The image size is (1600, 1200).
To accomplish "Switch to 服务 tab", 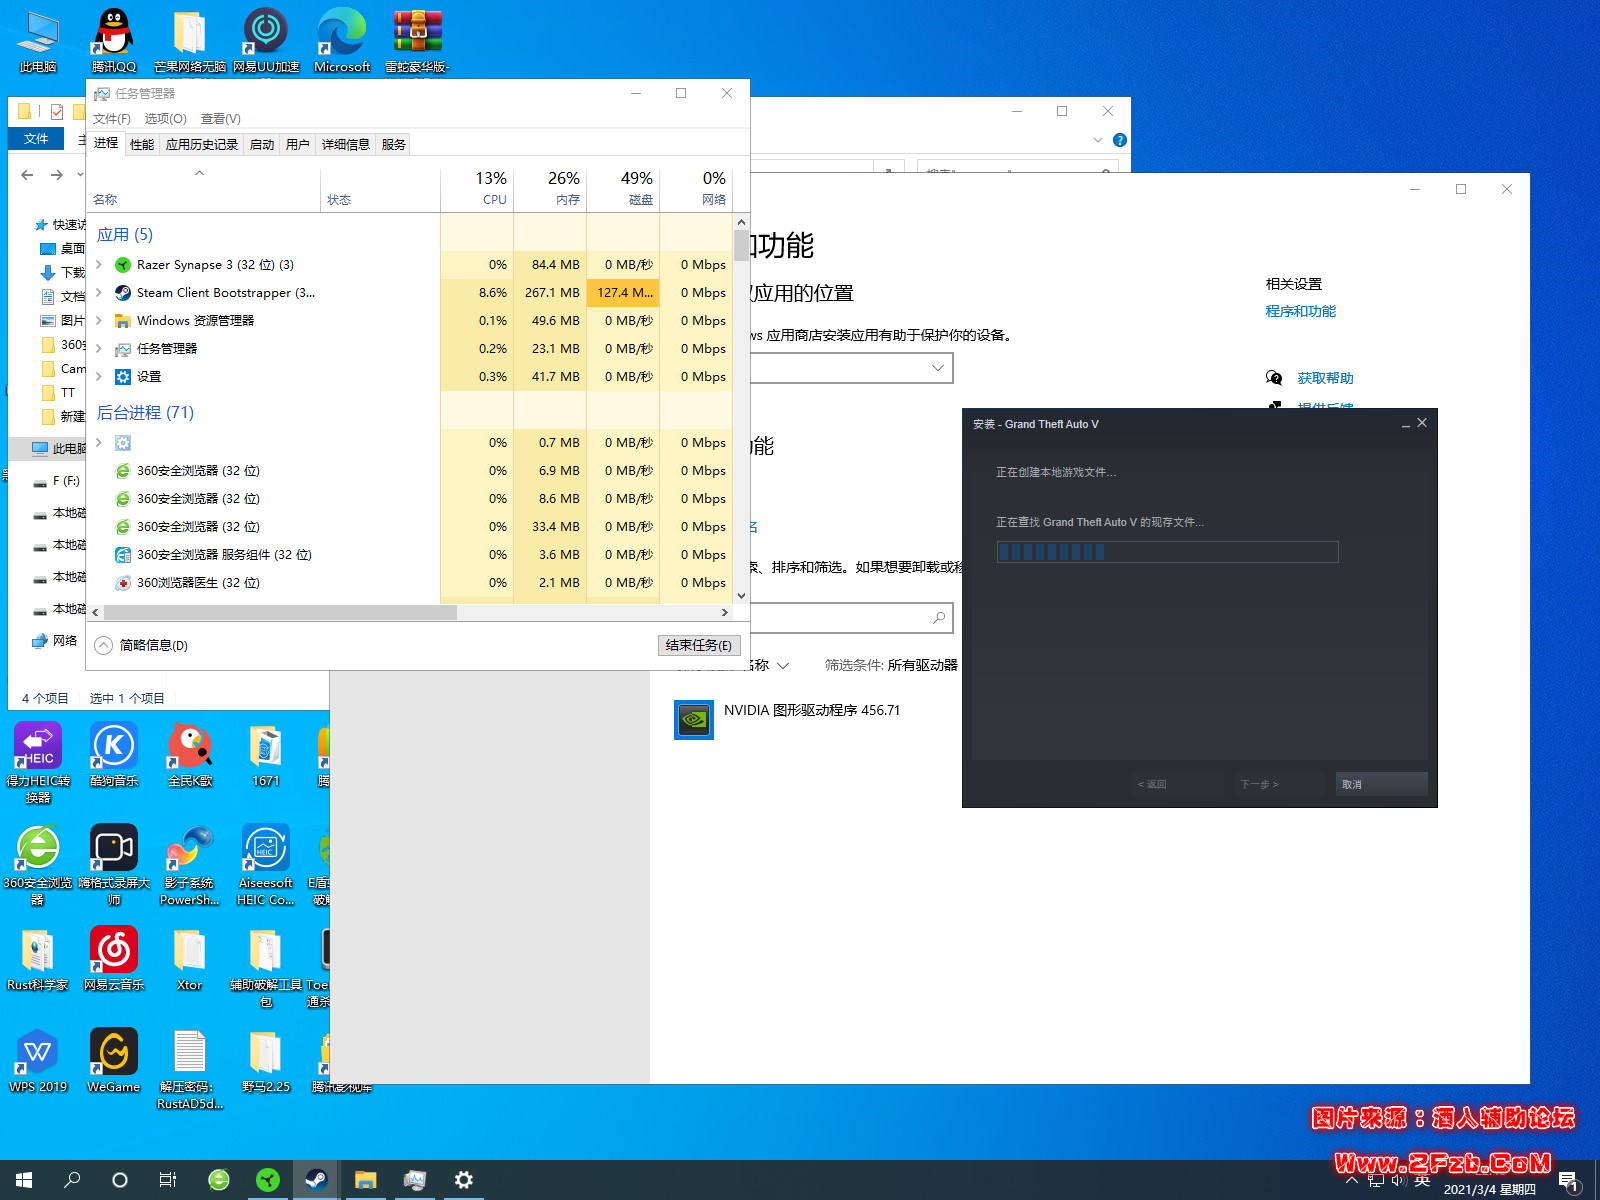I will (394, 144).
